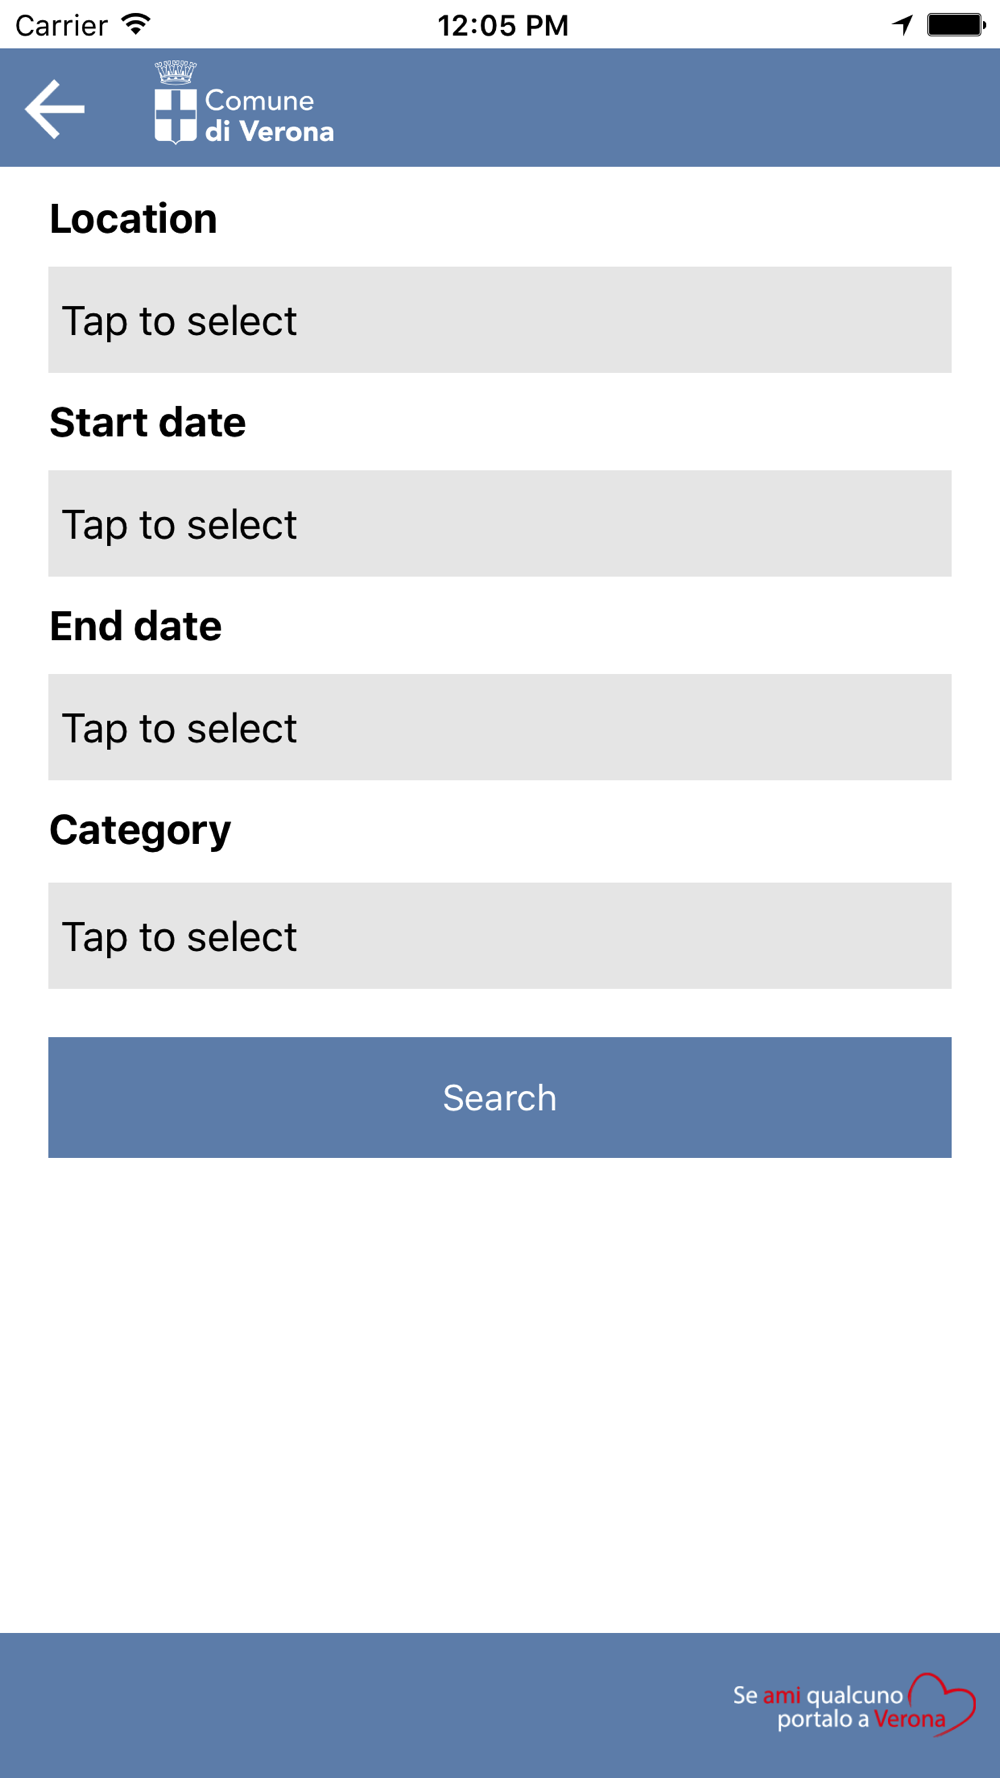Tap the battery indicator icon
This screenshot has width=1000, height=1778.
pos(956,25)
